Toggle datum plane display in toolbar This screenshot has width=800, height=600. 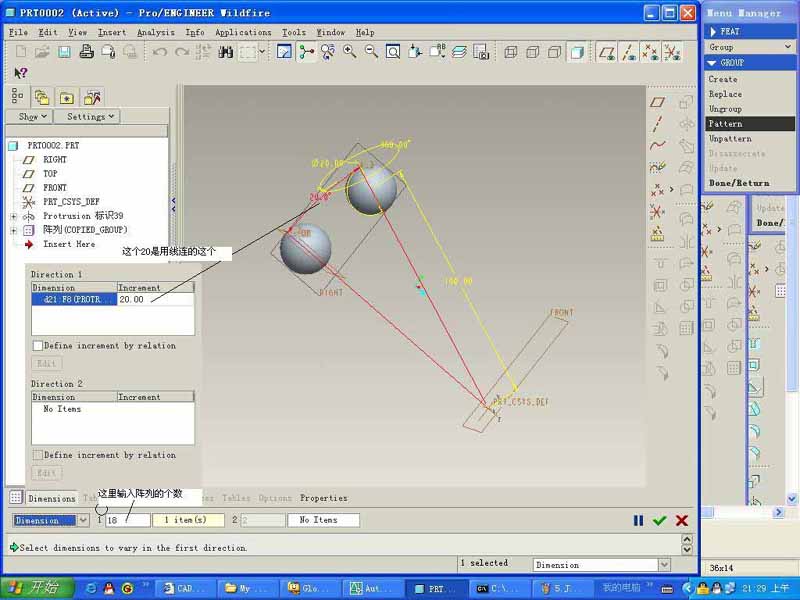tap(607, 52)
